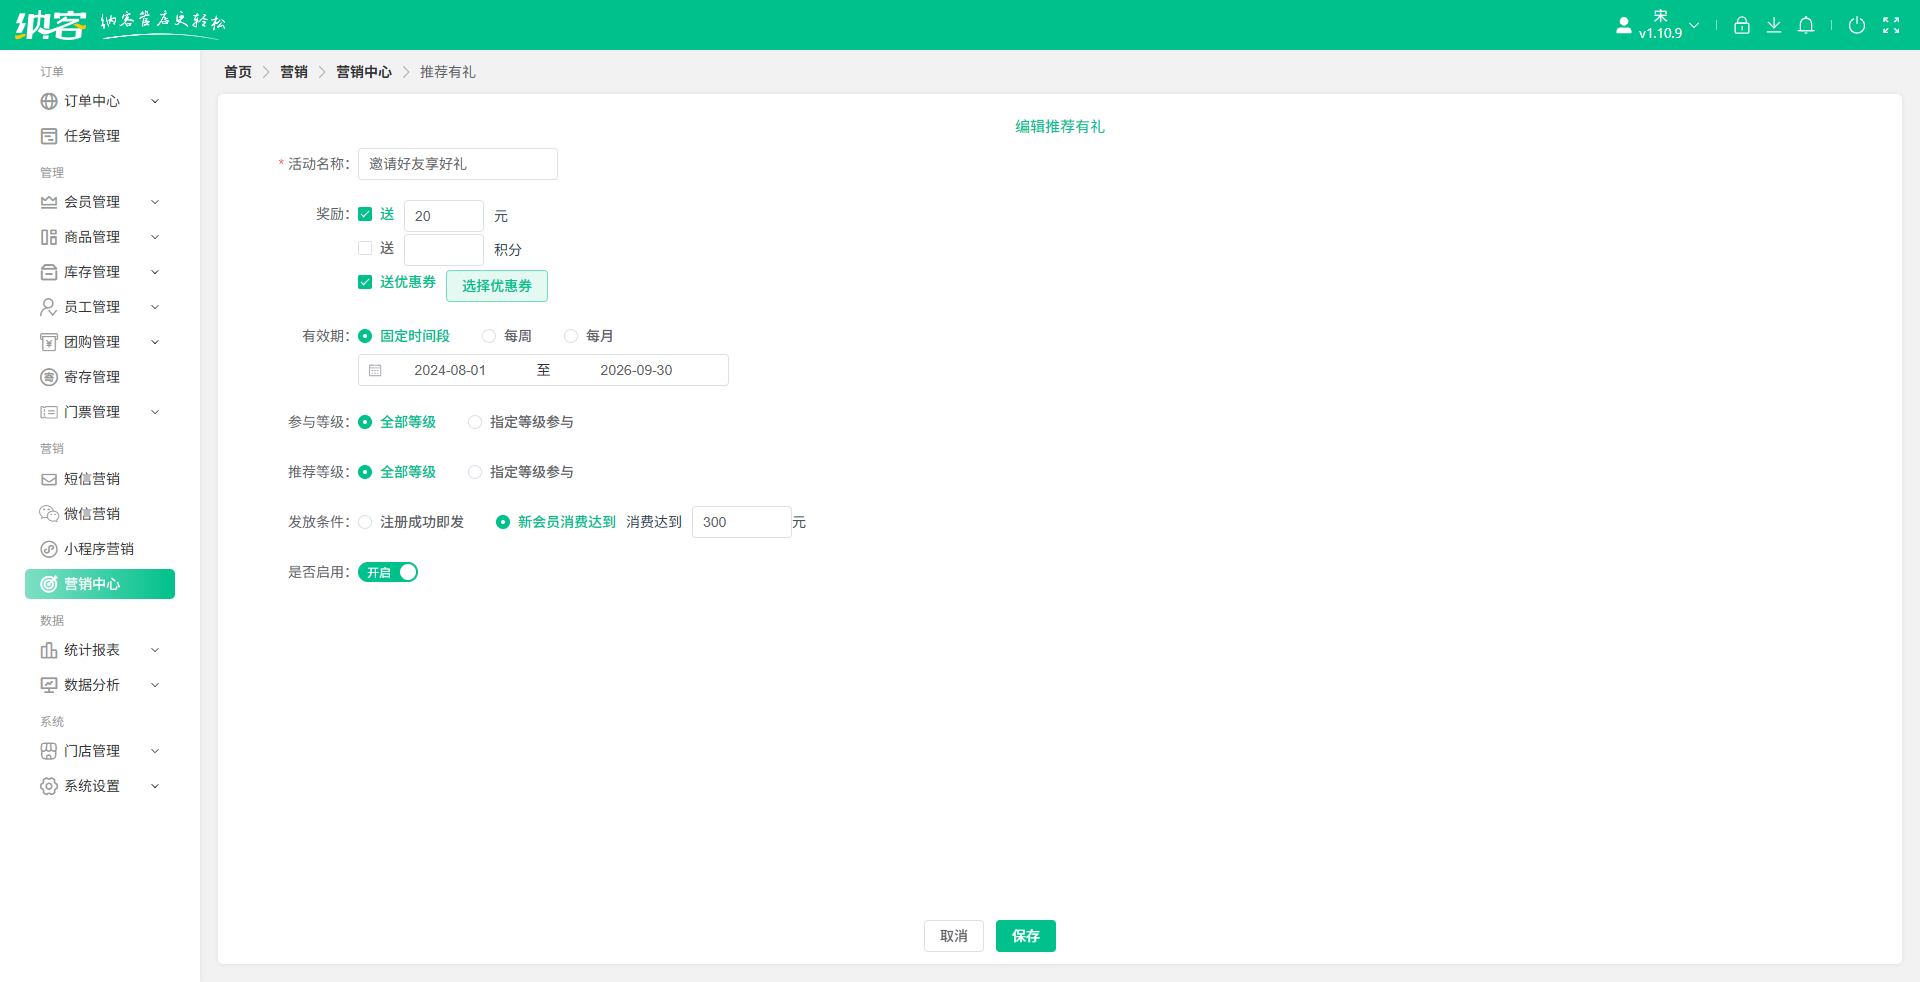
Task: Click the download icon in header
Action: [x=1773, y=25]
